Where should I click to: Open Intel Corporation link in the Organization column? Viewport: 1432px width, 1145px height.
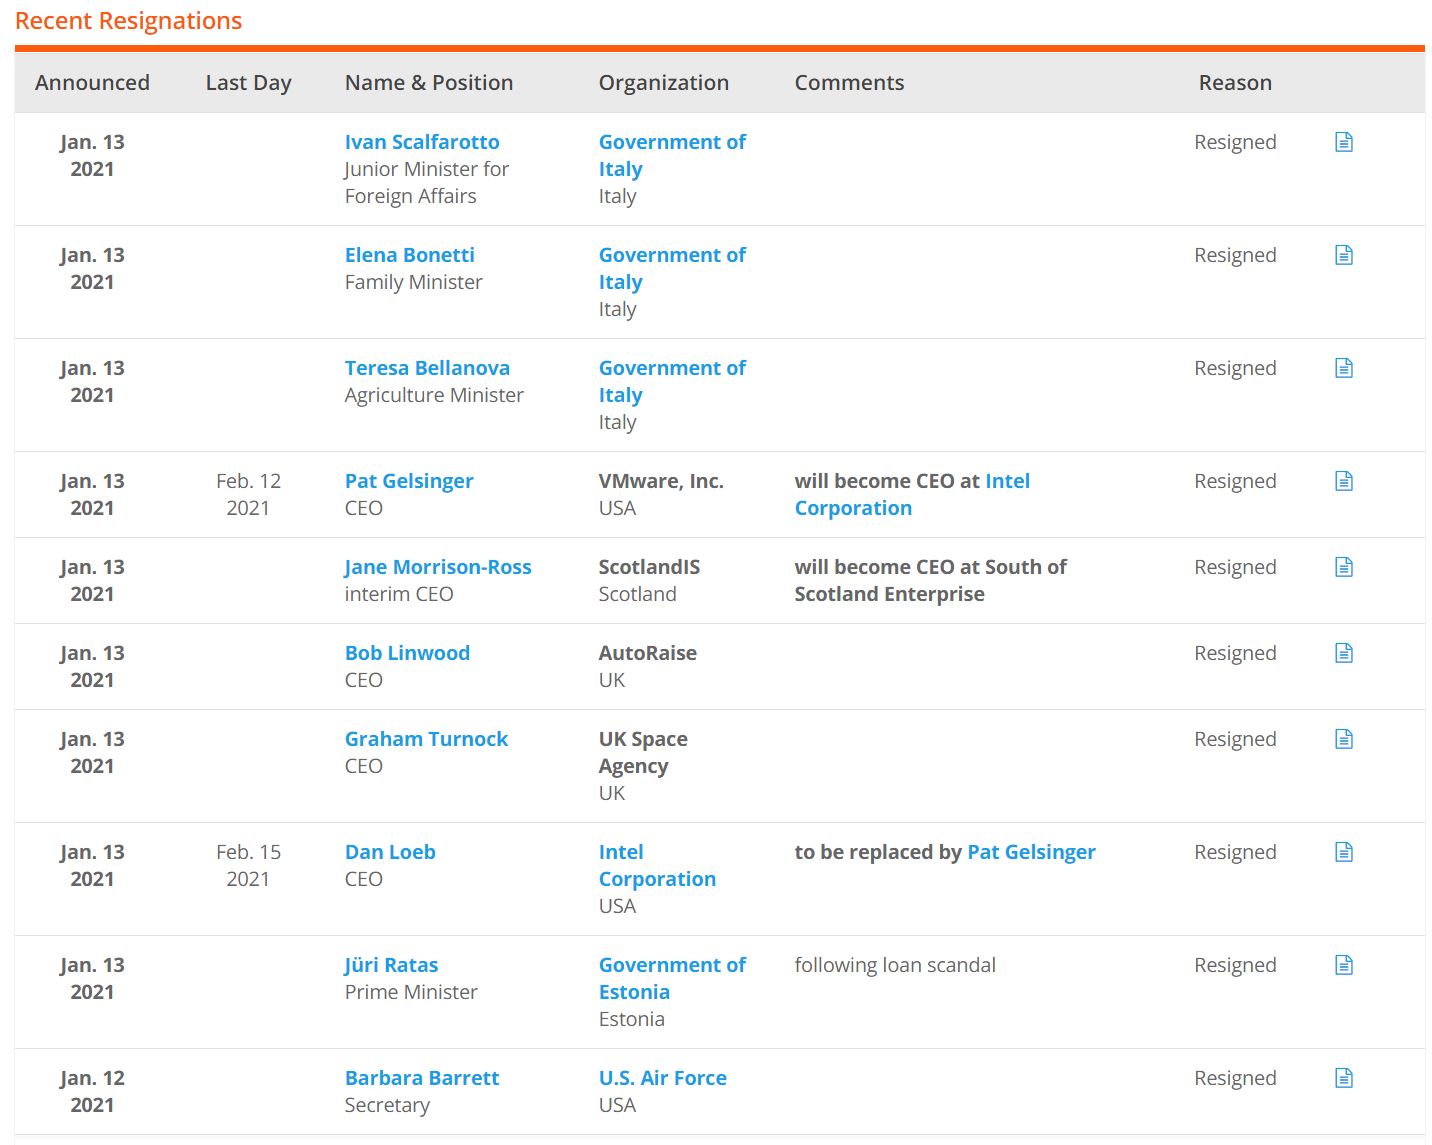point(657,865)
